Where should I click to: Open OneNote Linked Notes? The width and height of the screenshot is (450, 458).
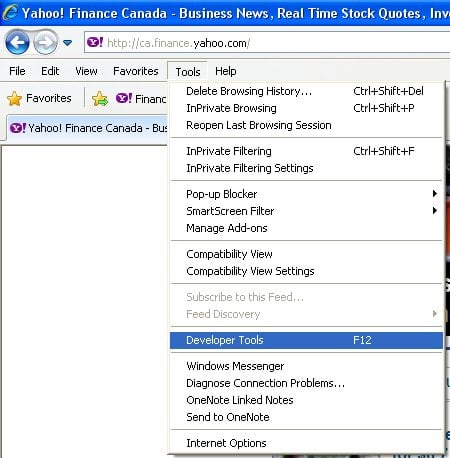point(307,400)
